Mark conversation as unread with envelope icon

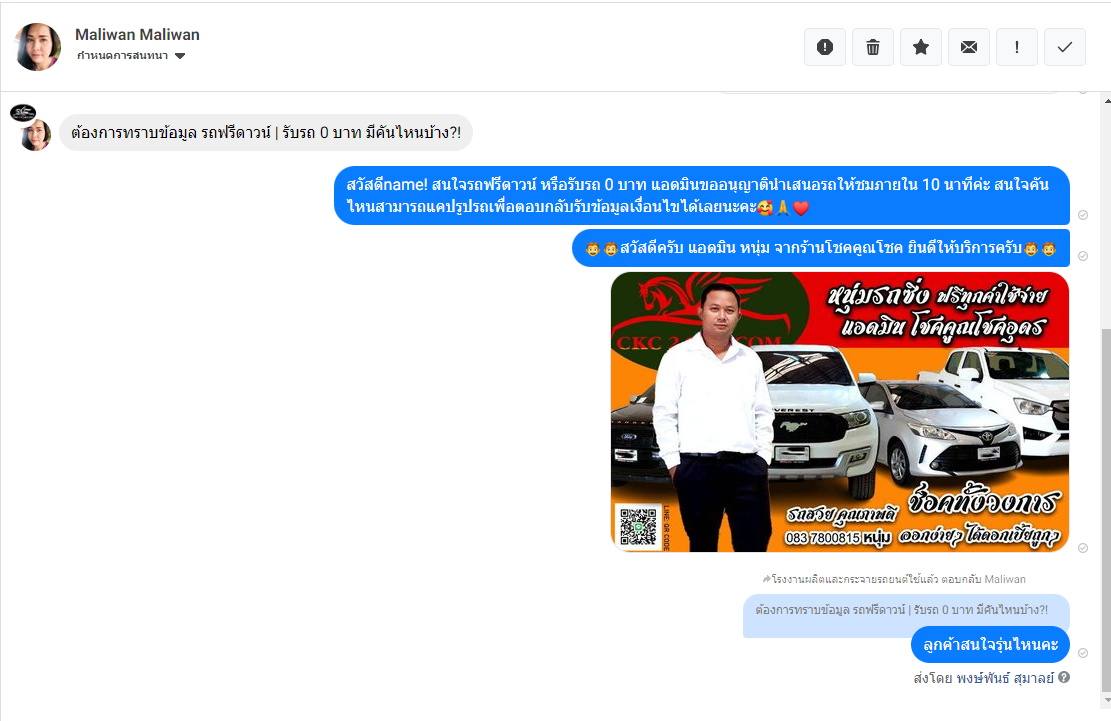pyautogui.click(x=969, y=47)
